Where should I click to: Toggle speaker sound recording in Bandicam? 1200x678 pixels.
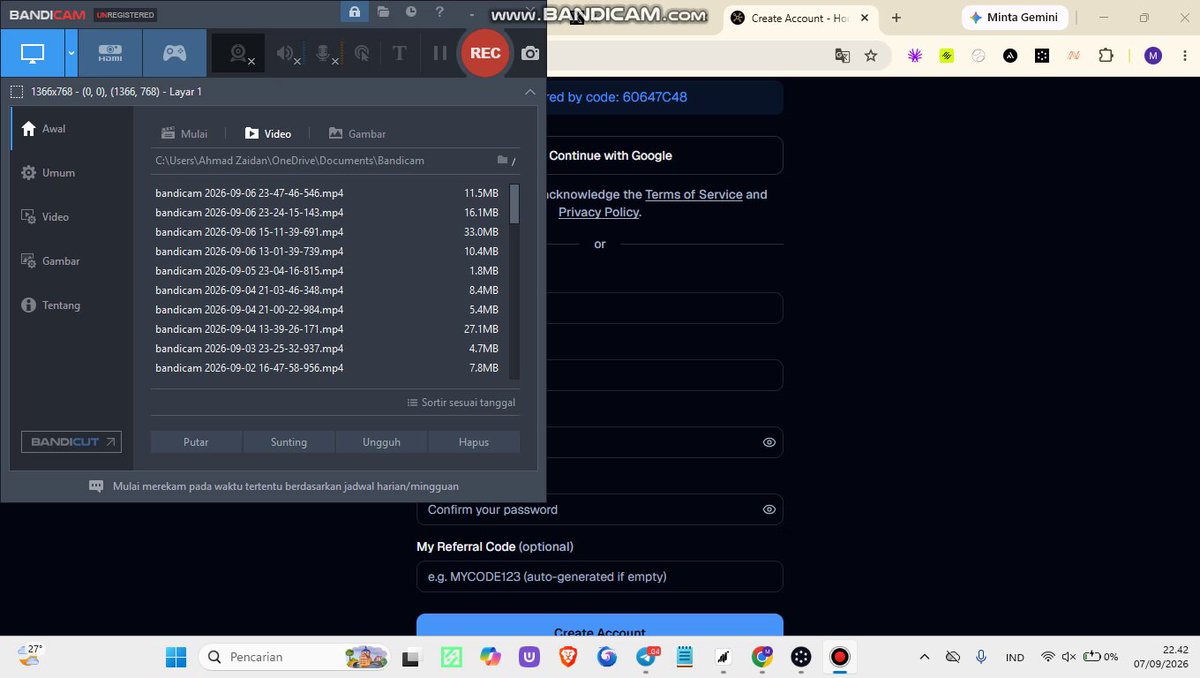pos(288,54)
